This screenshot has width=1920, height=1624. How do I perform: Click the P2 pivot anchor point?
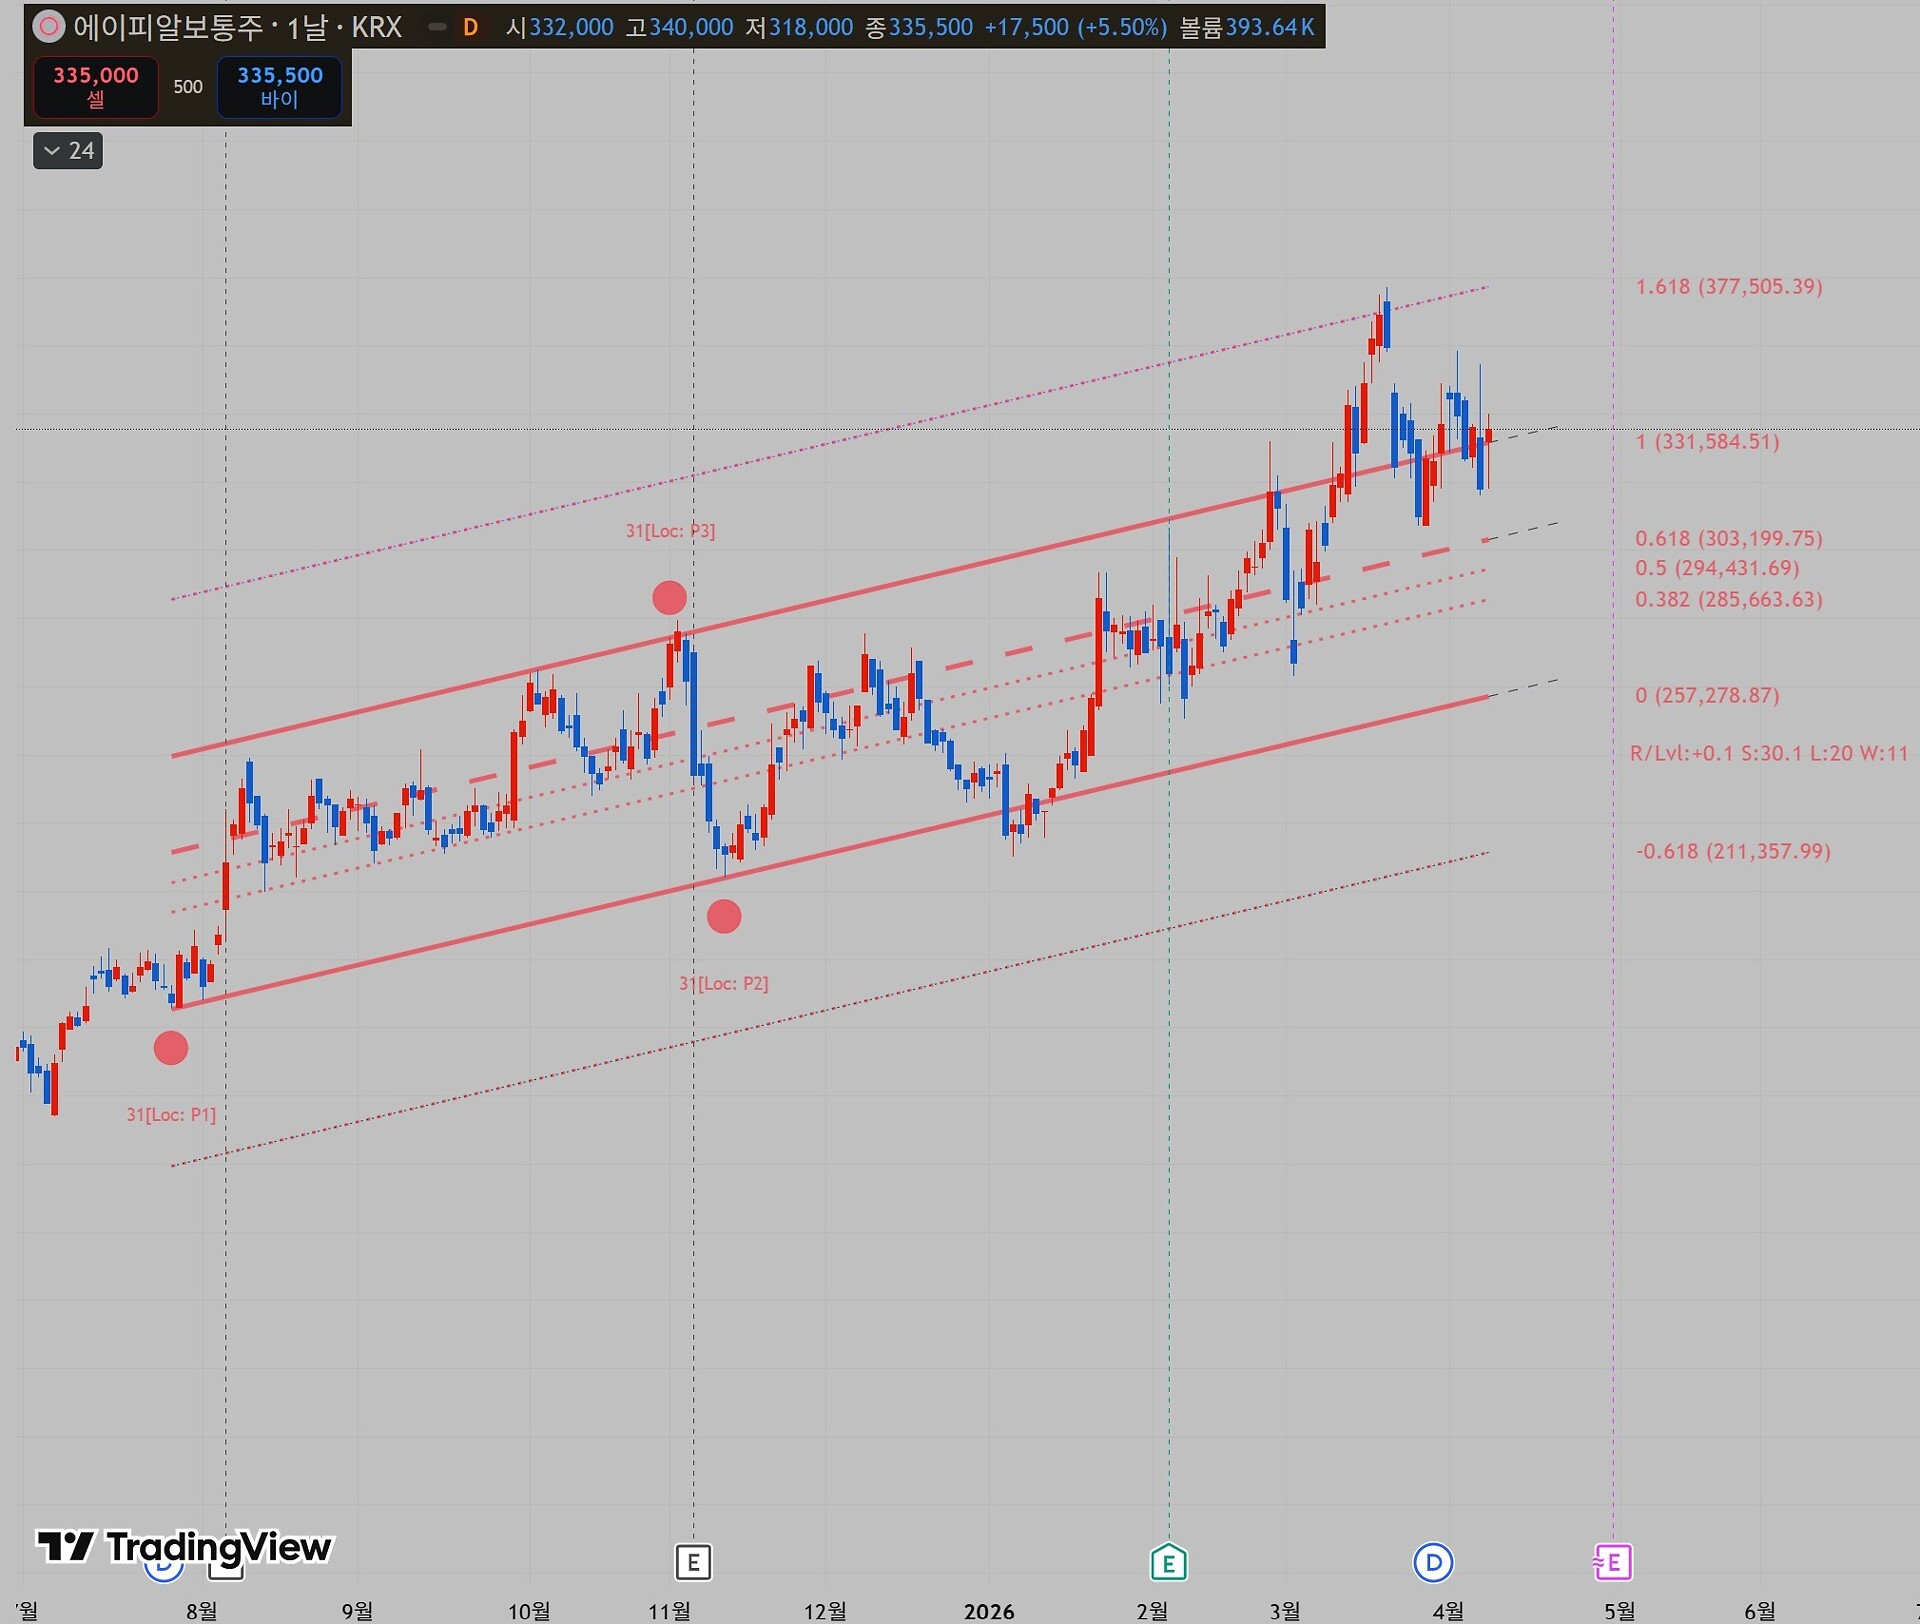pos(724,916)
